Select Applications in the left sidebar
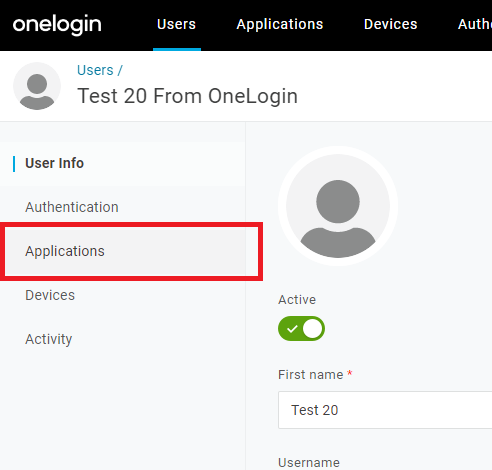 tap(65, 251)
